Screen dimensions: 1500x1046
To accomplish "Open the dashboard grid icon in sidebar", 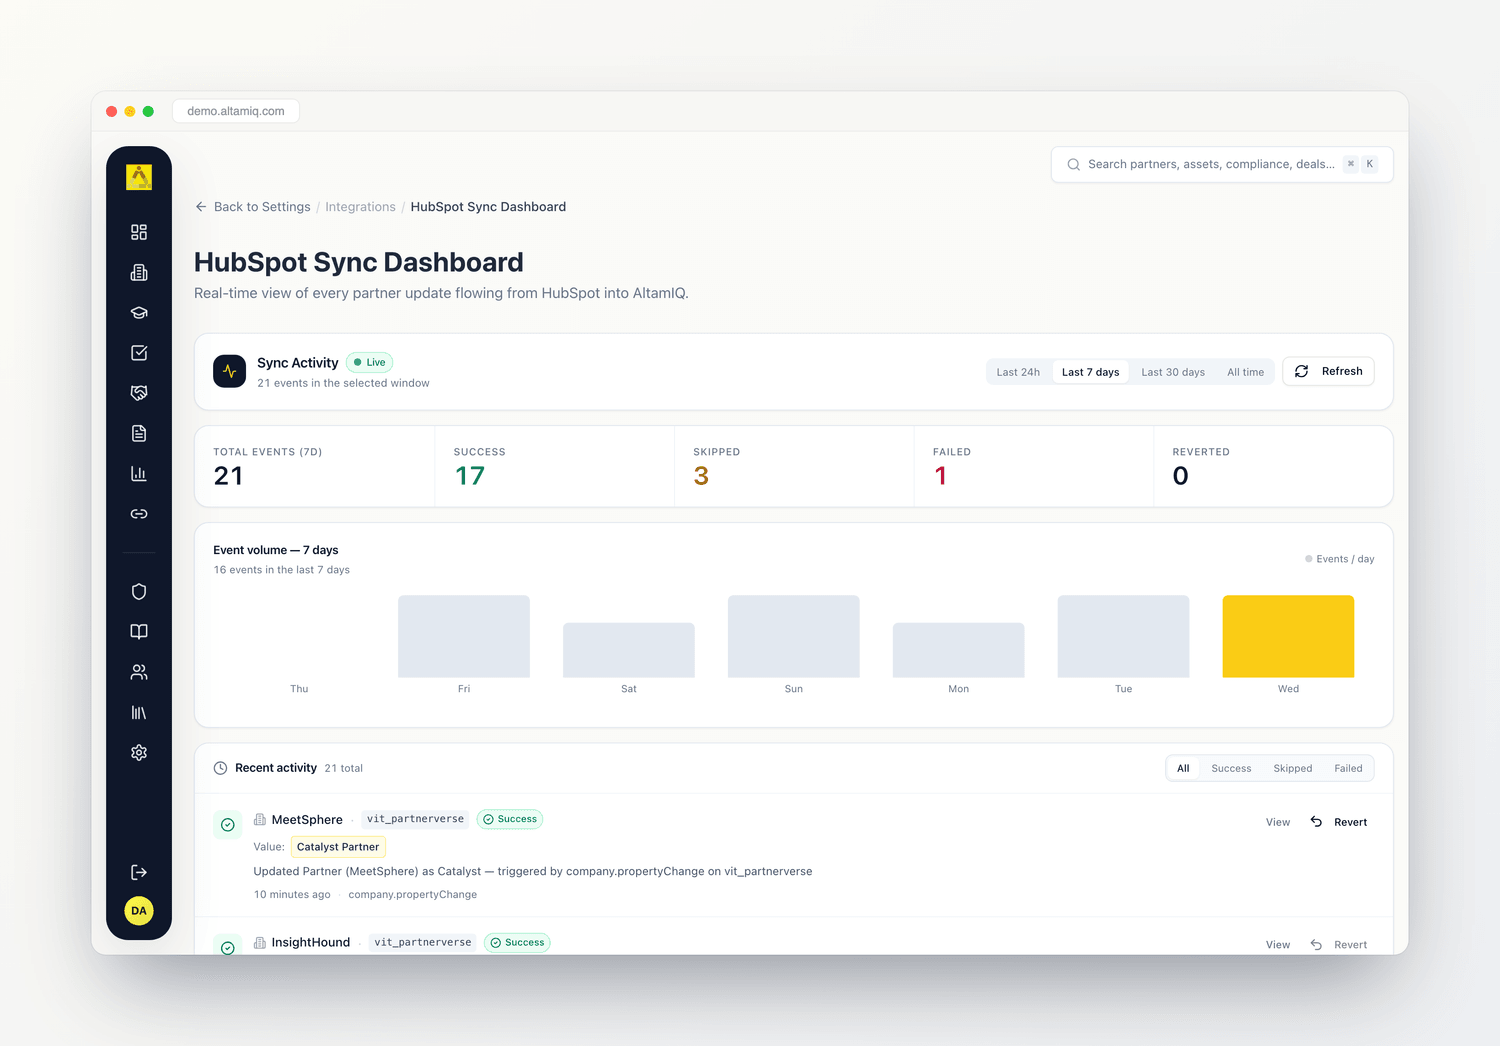I will point(139,232).
